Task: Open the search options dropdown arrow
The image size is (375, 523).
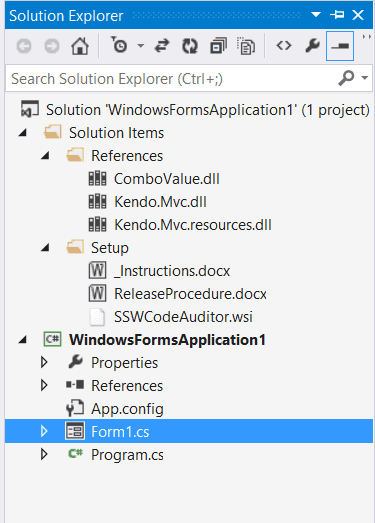Action: (365, 78)
